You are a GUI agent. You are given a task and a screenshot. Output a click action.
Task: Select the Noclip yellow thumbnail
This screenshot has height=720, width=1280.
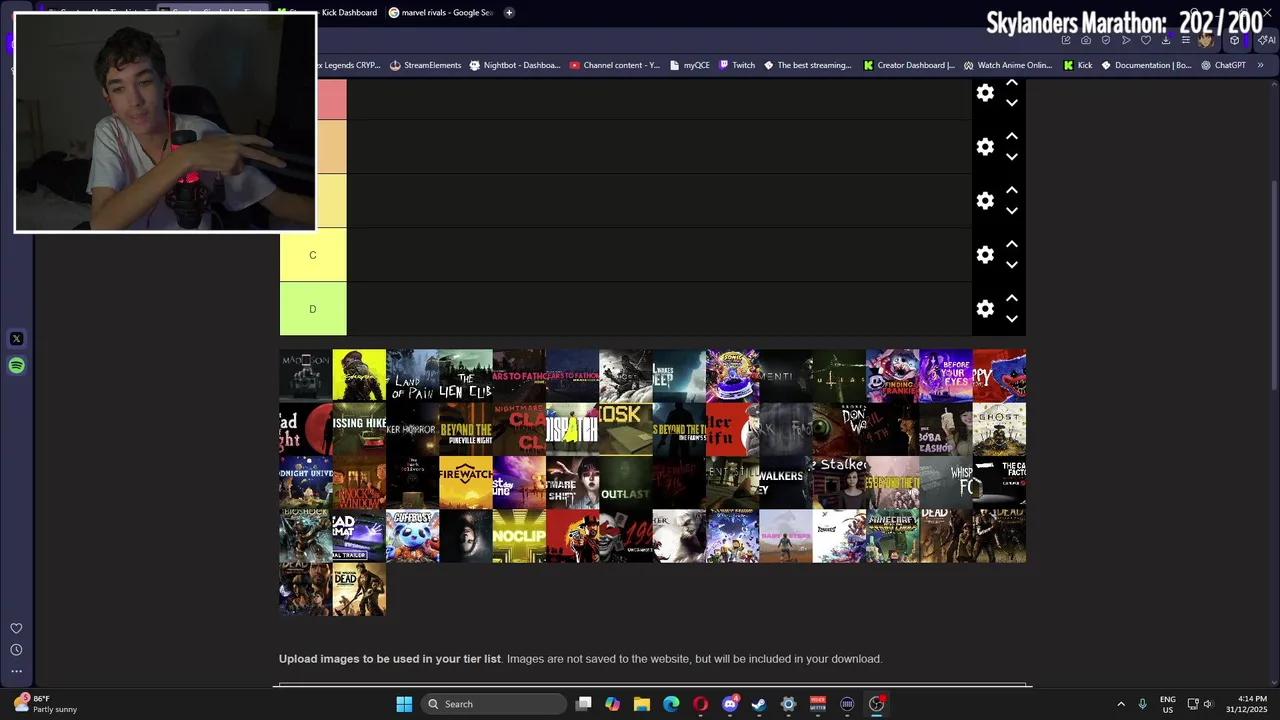pos(519,536)
